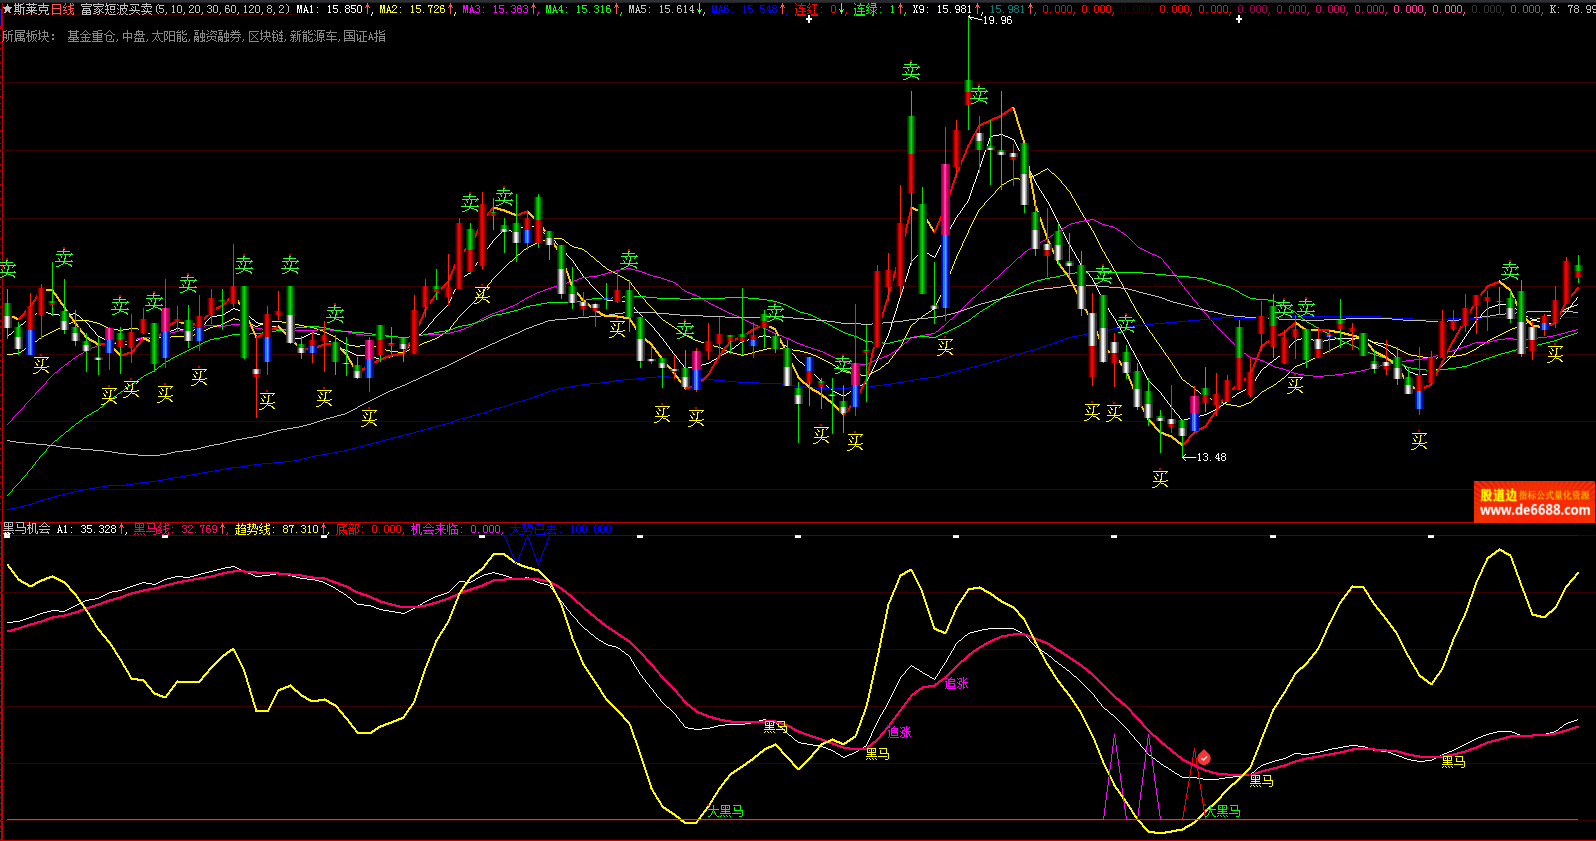Select the 太阳能 sector link
Screen dimensions: 1596x841
[x=169, y=36]
